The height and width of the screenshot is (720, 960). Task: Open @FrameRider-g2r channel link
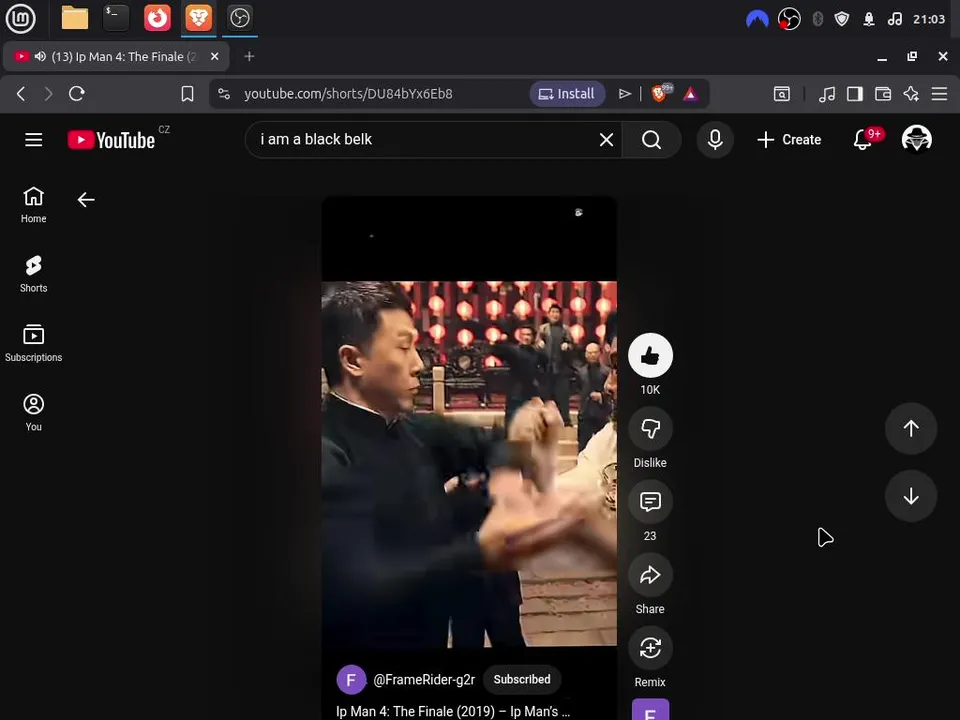point(424,680)
